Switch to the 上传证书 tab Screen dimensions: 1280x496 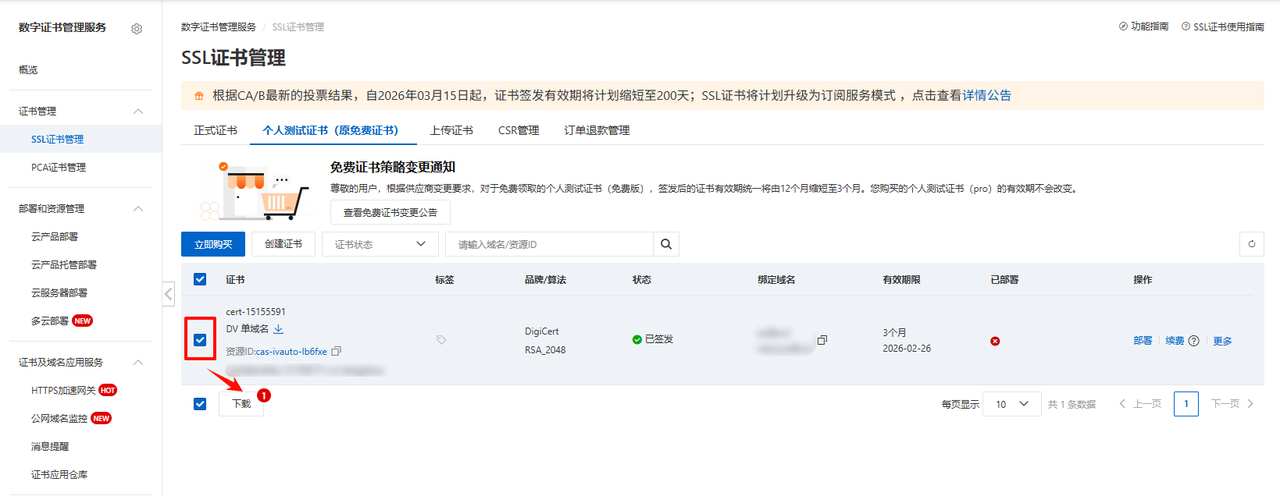(x=451, y=131)
